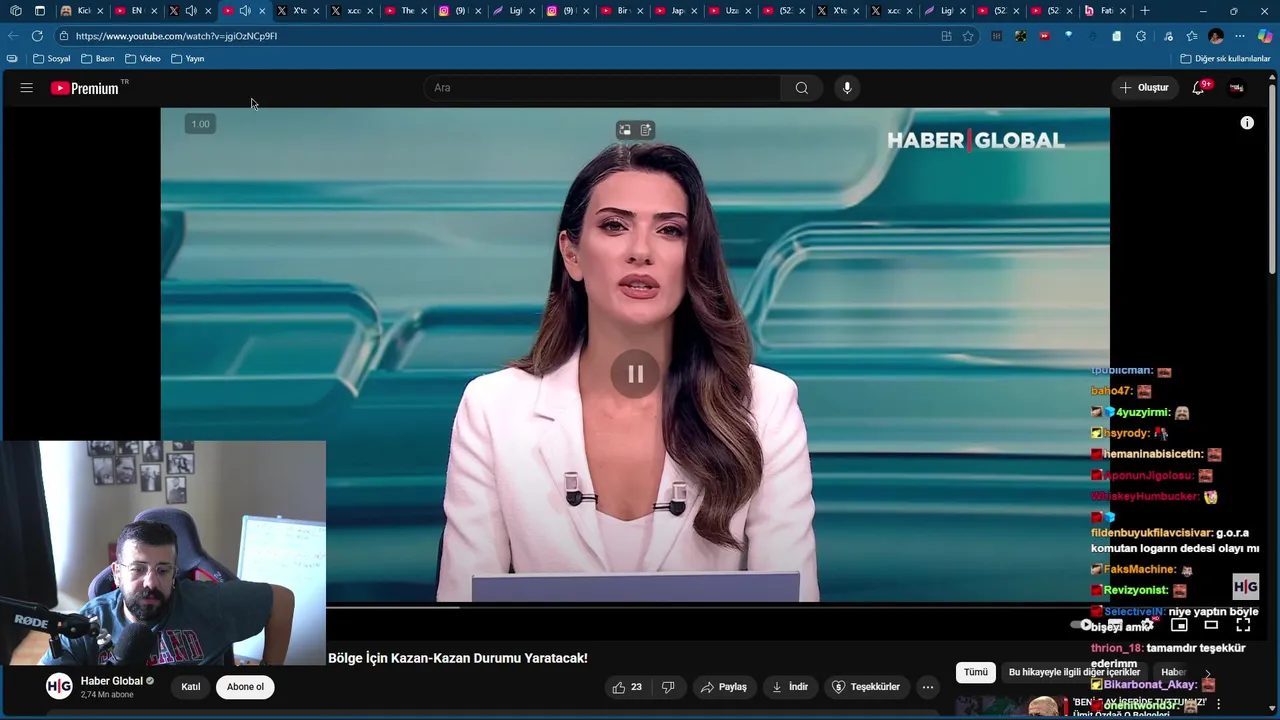Image resolution: width=1280 pixels, height=720 pixels.
Task: Open a new browser tab
Action: coord(1145,11)
